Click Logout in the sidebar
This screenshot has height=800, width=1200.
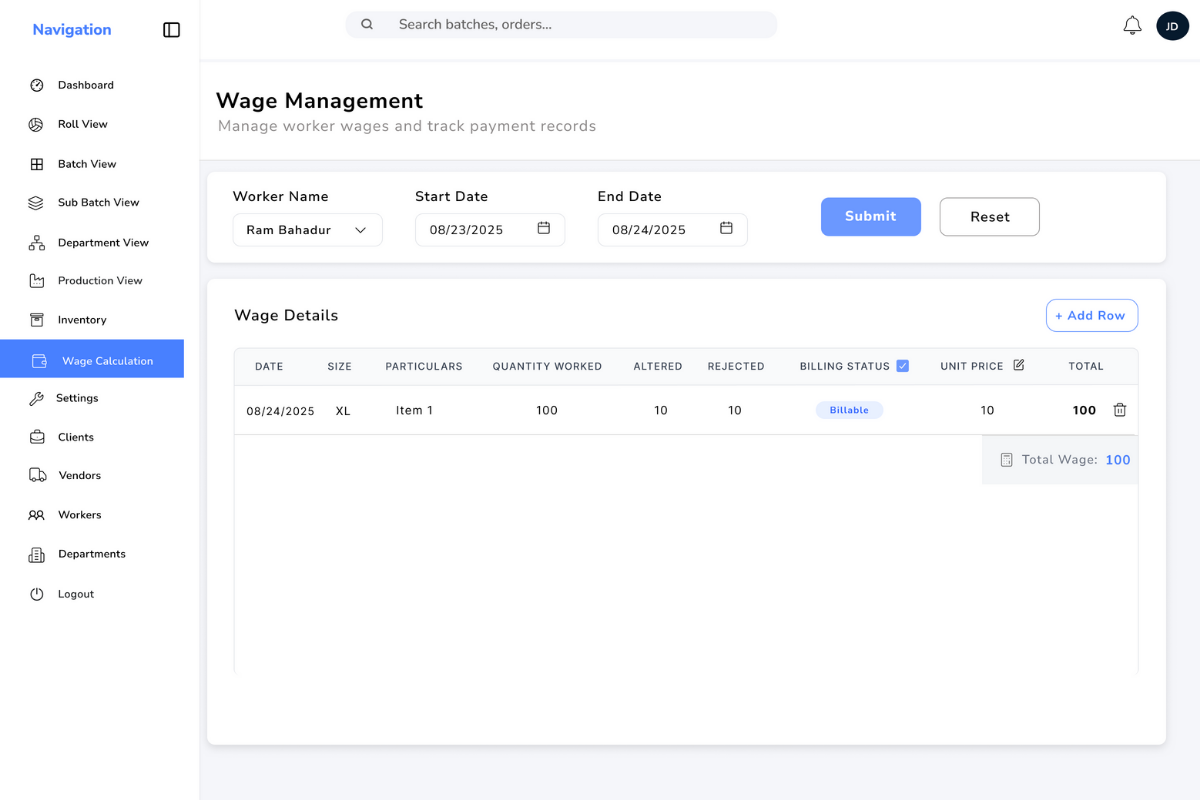75,594
